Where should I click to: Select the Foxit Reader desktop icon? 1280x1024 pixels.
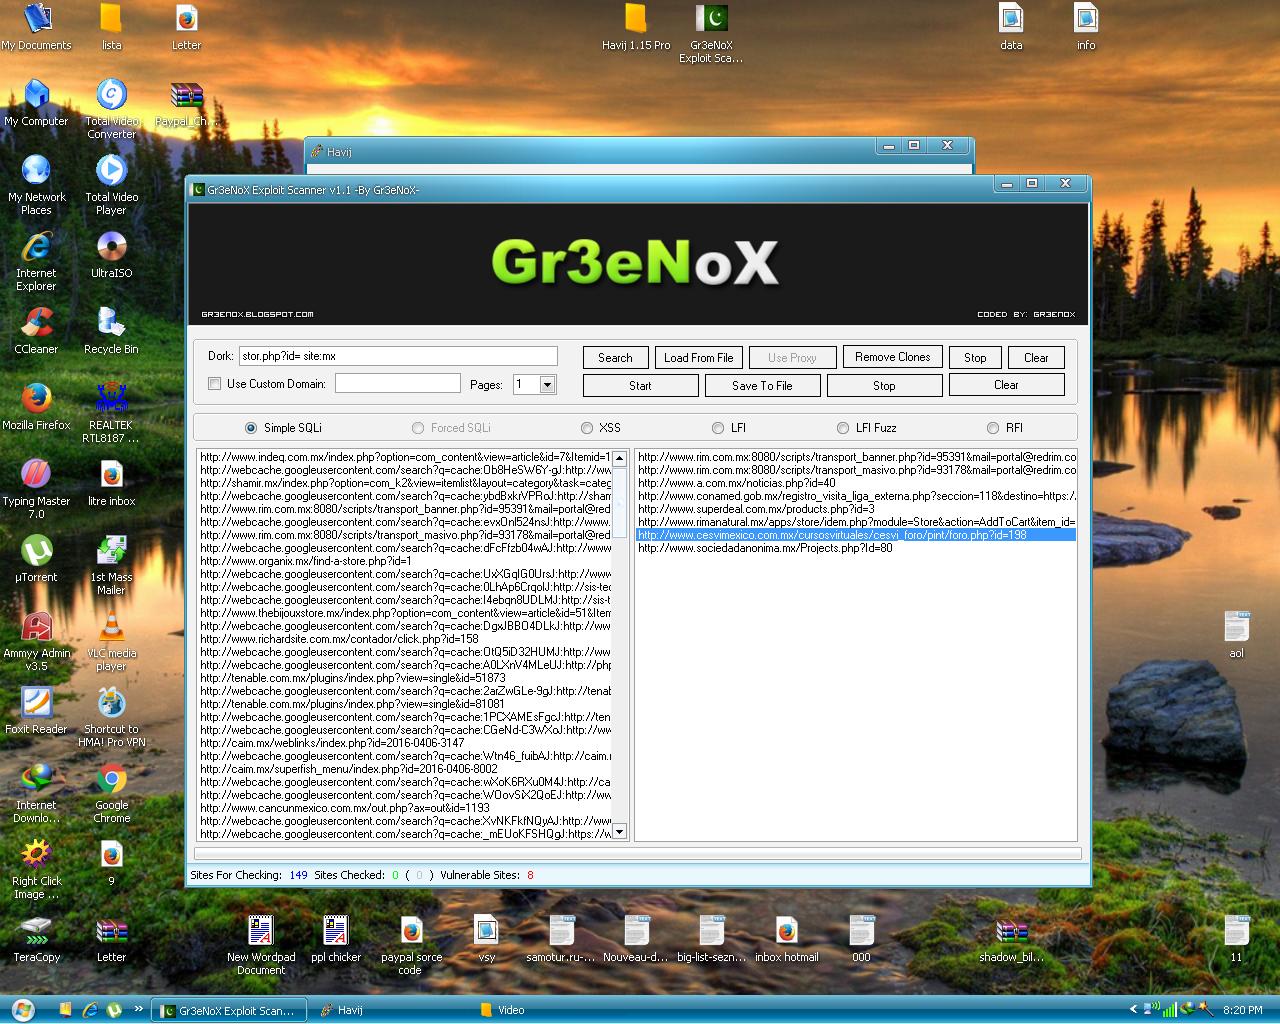[37, 711]
